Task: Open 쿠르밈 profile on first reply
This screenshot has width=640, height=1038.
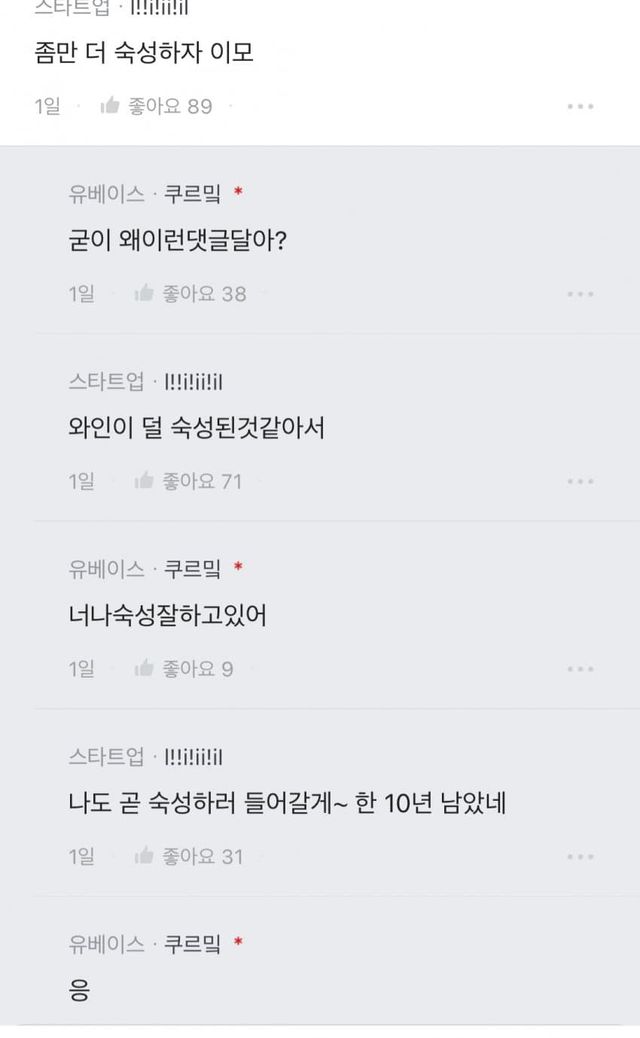Action: point(192,193)
